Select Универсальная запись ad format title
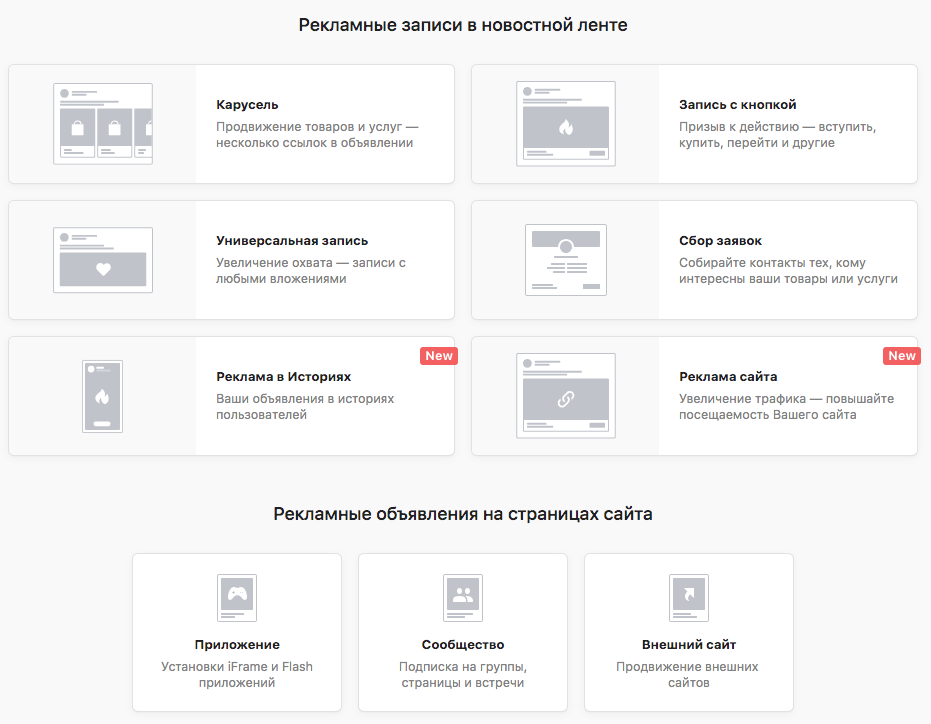 [292, 241]
